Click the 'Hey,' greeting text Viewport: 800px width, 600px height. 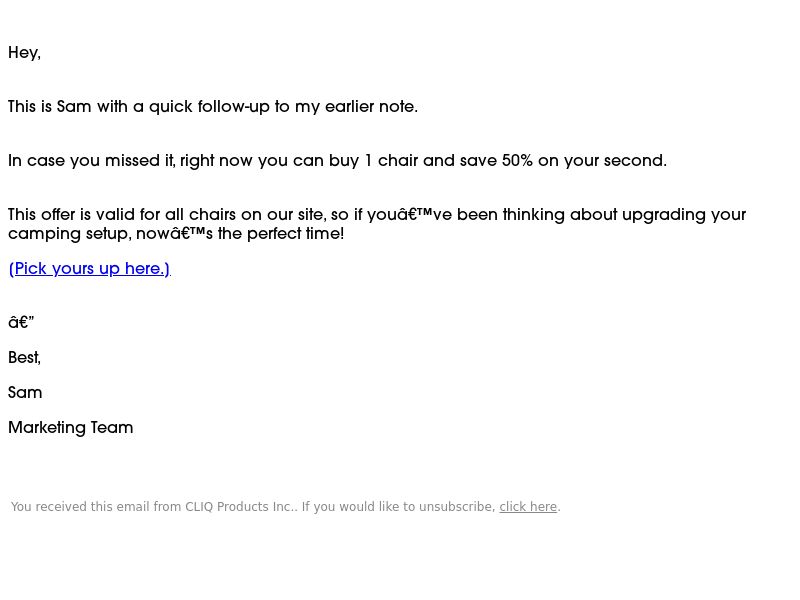click(24, 53)
